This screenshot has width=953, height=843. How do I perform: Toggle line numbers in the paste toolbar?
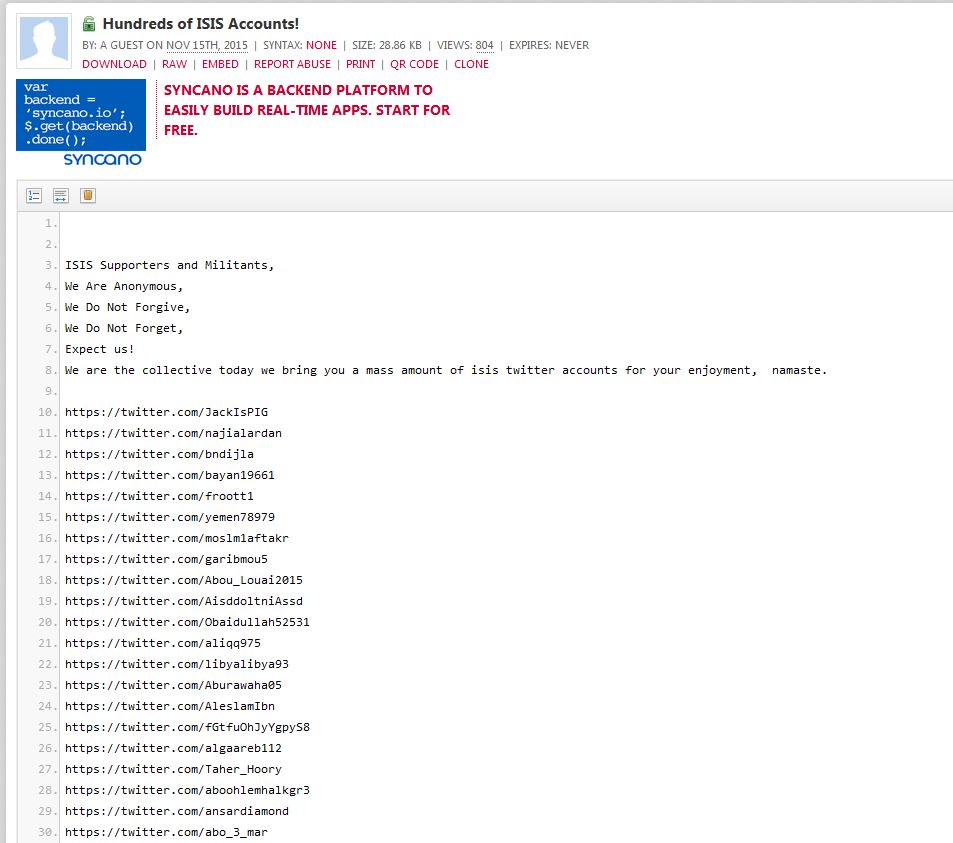coord(34,196)
